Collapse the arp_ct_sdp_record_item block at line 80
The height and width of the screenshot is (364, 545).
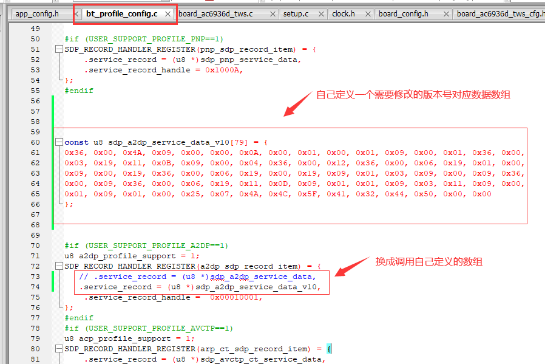59,348
